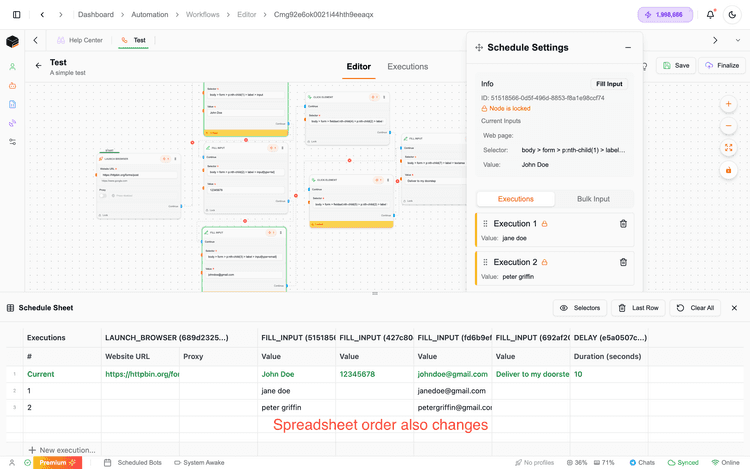Delete the Last Row in the sheet

[639, 308]
